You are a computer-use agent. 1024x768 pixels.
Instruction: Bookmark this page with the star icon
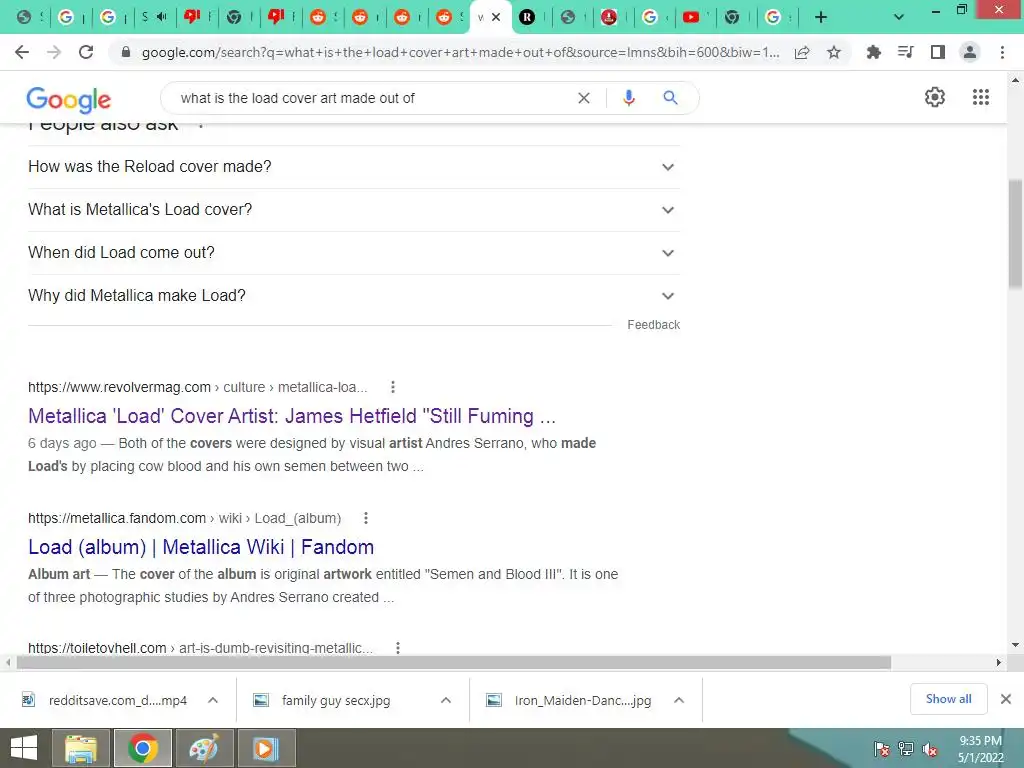point(834,52)
